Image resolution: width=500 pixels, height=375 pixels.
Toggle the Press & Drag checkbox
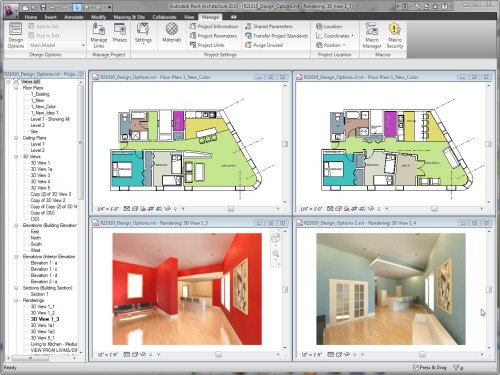pos(416,367)
